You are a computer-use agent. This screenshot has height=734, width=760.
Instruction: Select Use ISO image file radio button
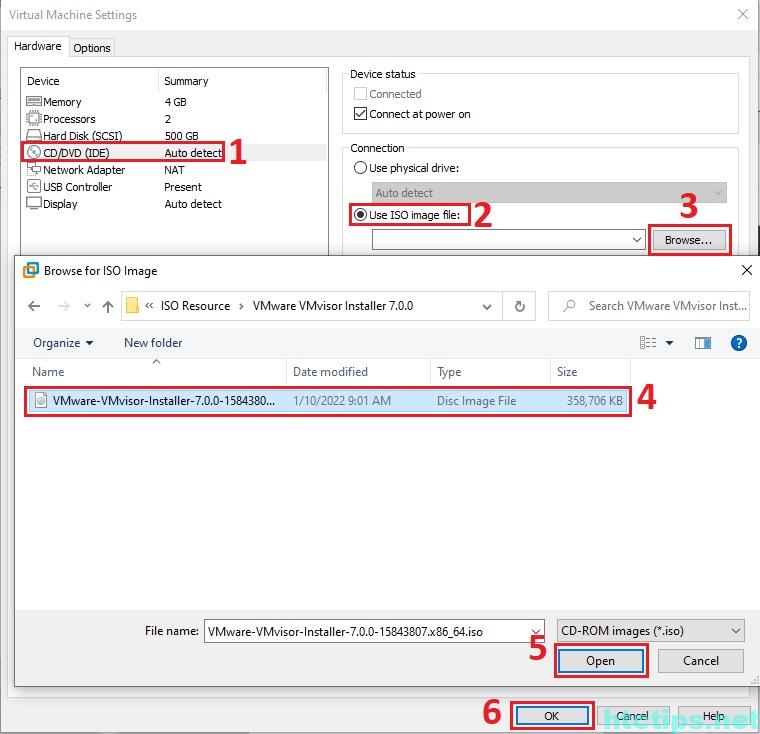(360, 214)
